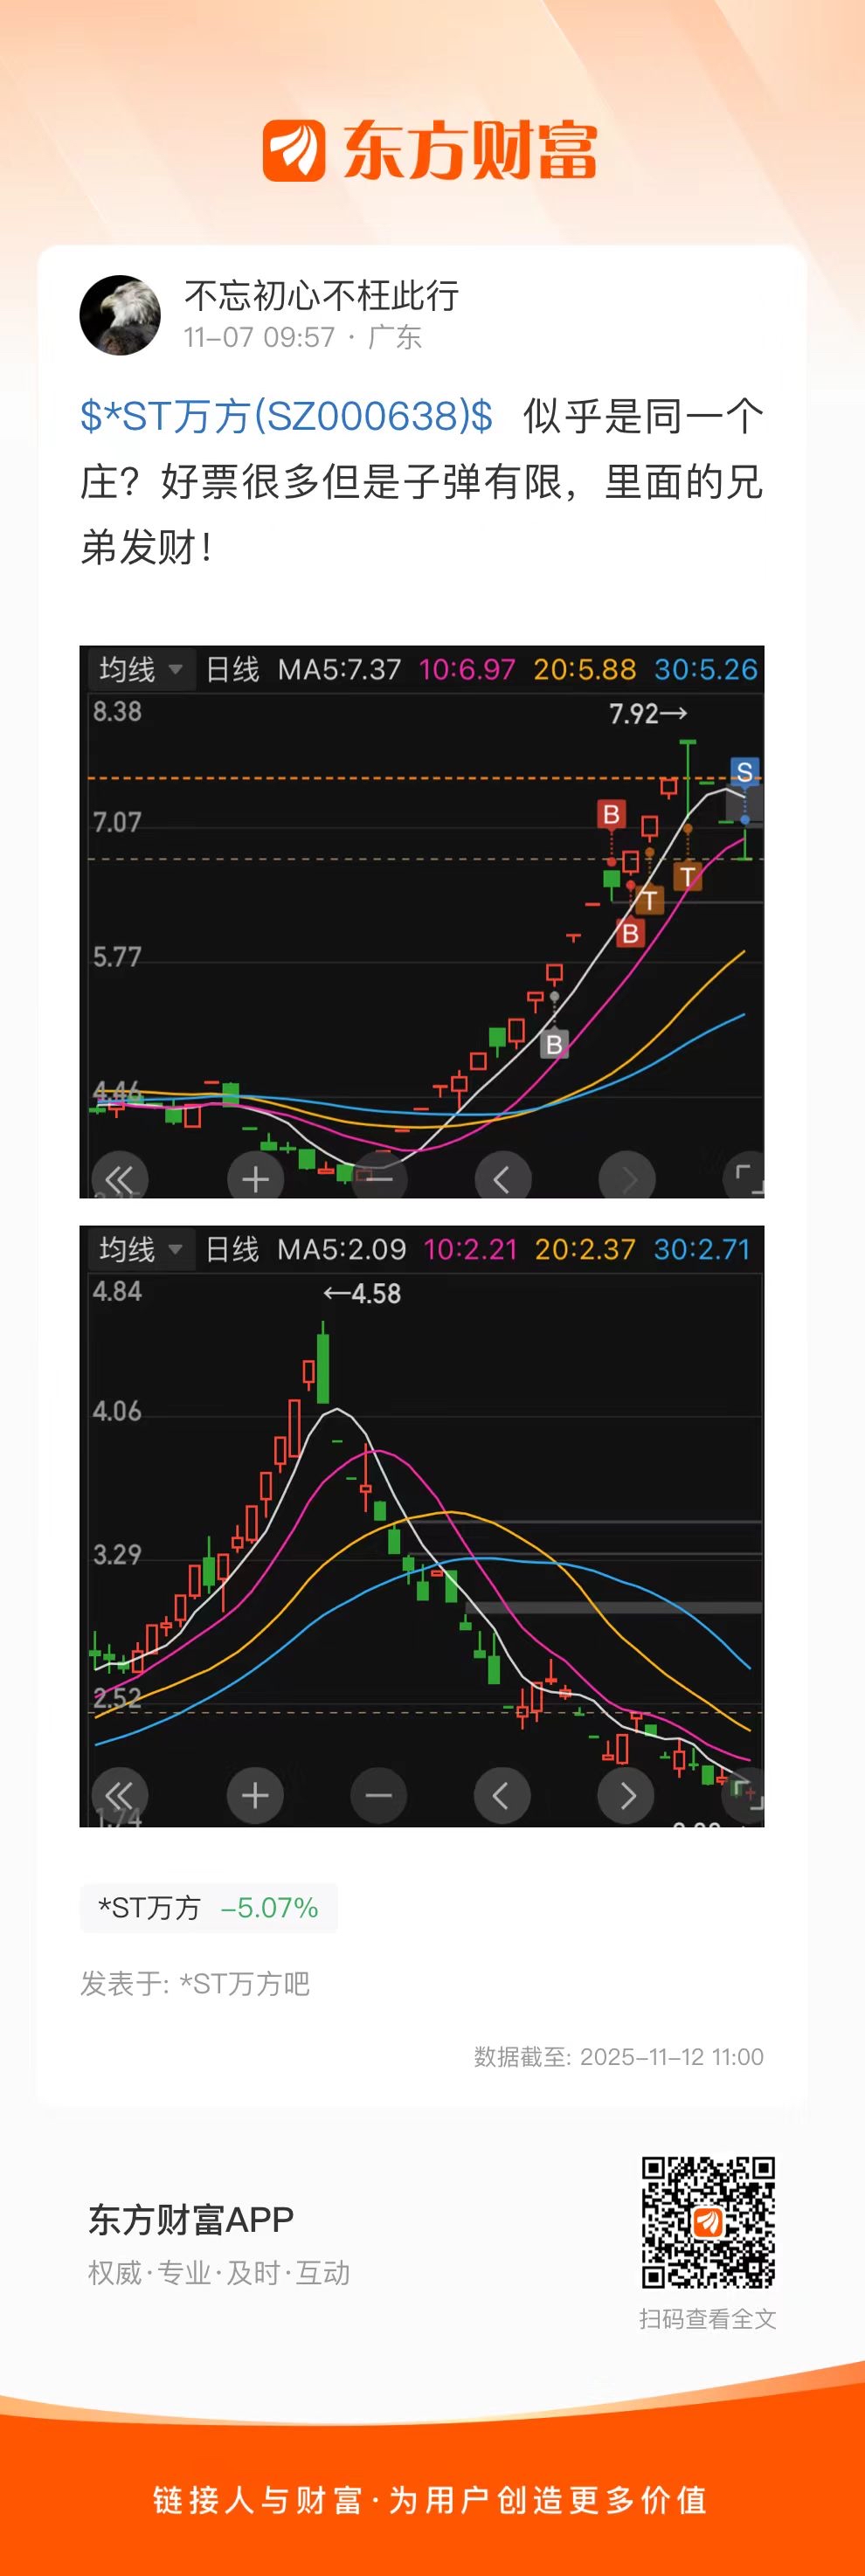Expand the 均线 dropdown in the top chart

[x=139, y=669]
